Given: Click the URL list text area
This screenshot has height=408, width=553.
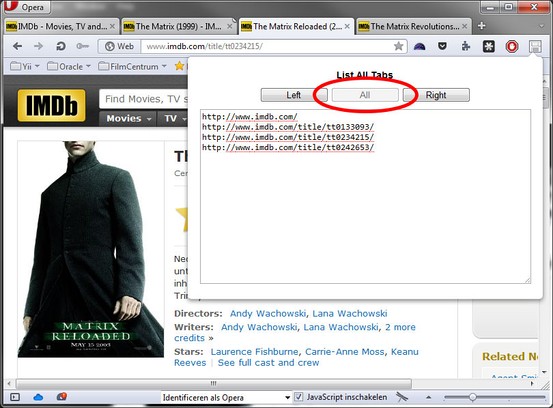Looking at the screenshot, I should tap(365, 196).
